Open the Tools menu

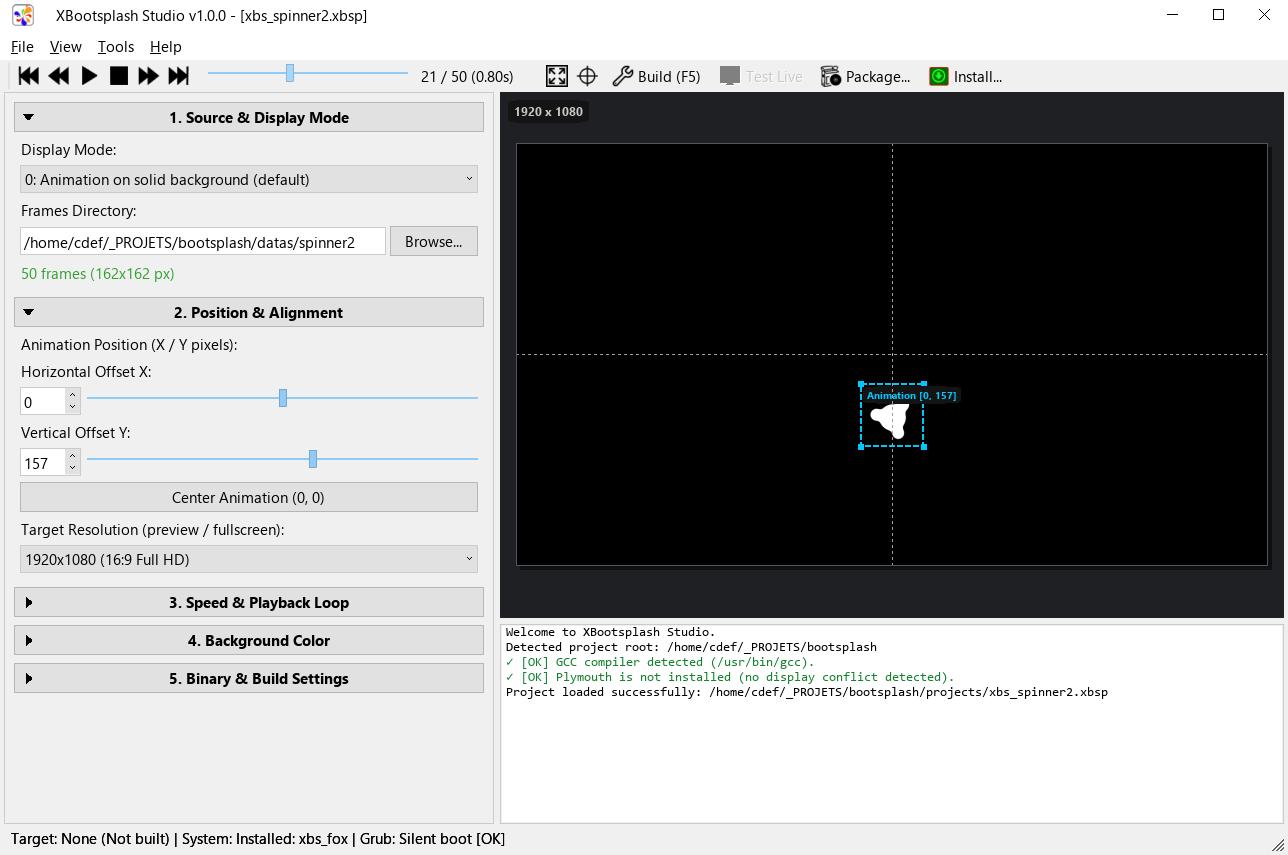116,47
